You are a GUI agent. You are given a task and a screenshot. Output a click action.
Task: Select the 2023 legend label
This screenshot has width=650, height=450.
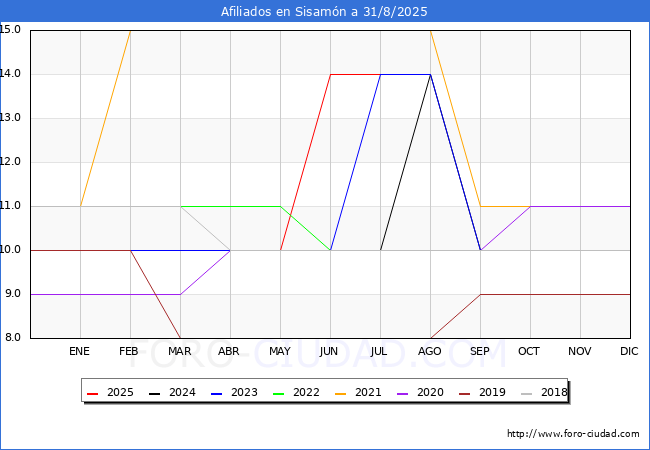[244, 392]
